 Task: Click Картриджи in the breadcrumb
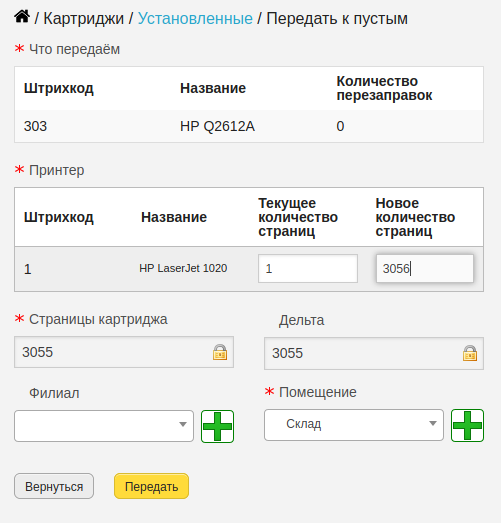(83, 18)
